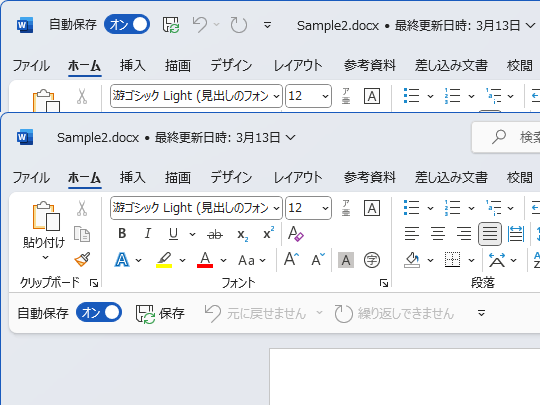Open 参考資料 tab in front window
540x405 pixels.
click(x=370, y=178)
